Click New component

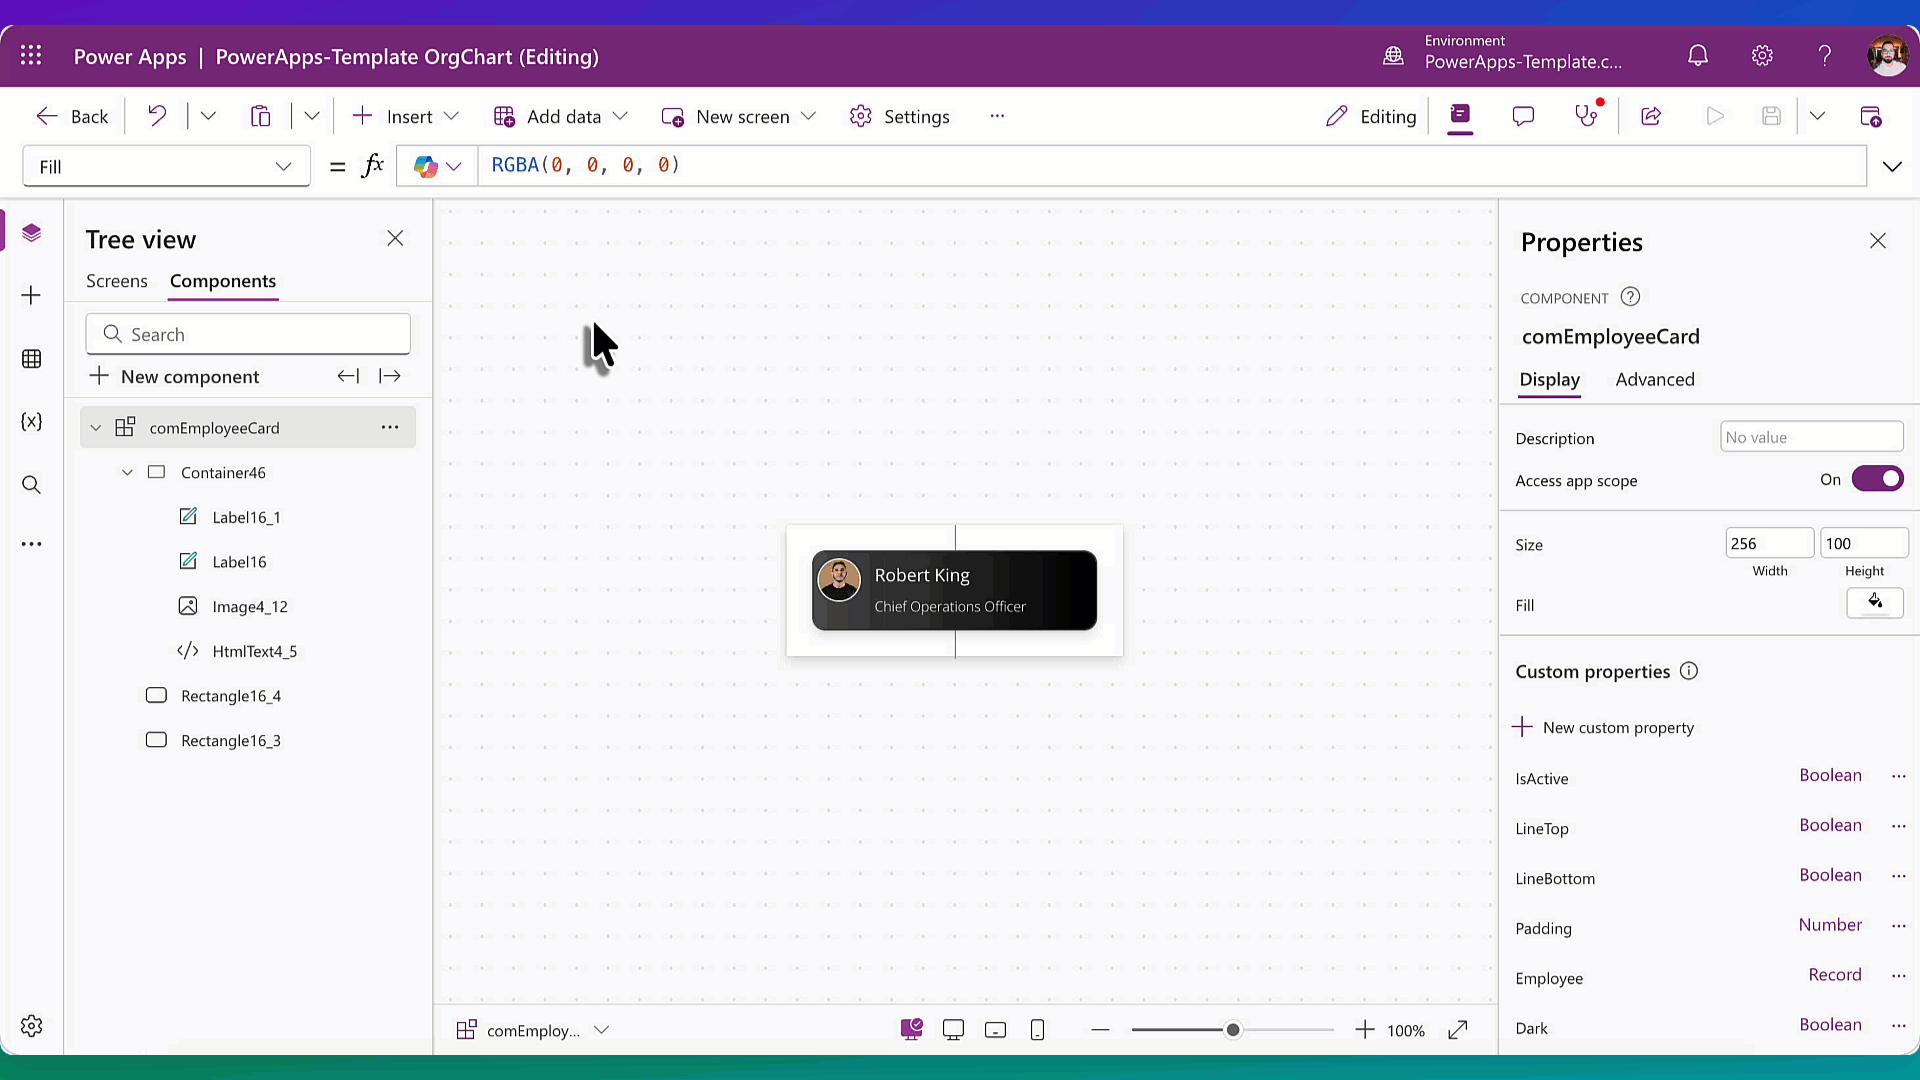tap(174, 376)
